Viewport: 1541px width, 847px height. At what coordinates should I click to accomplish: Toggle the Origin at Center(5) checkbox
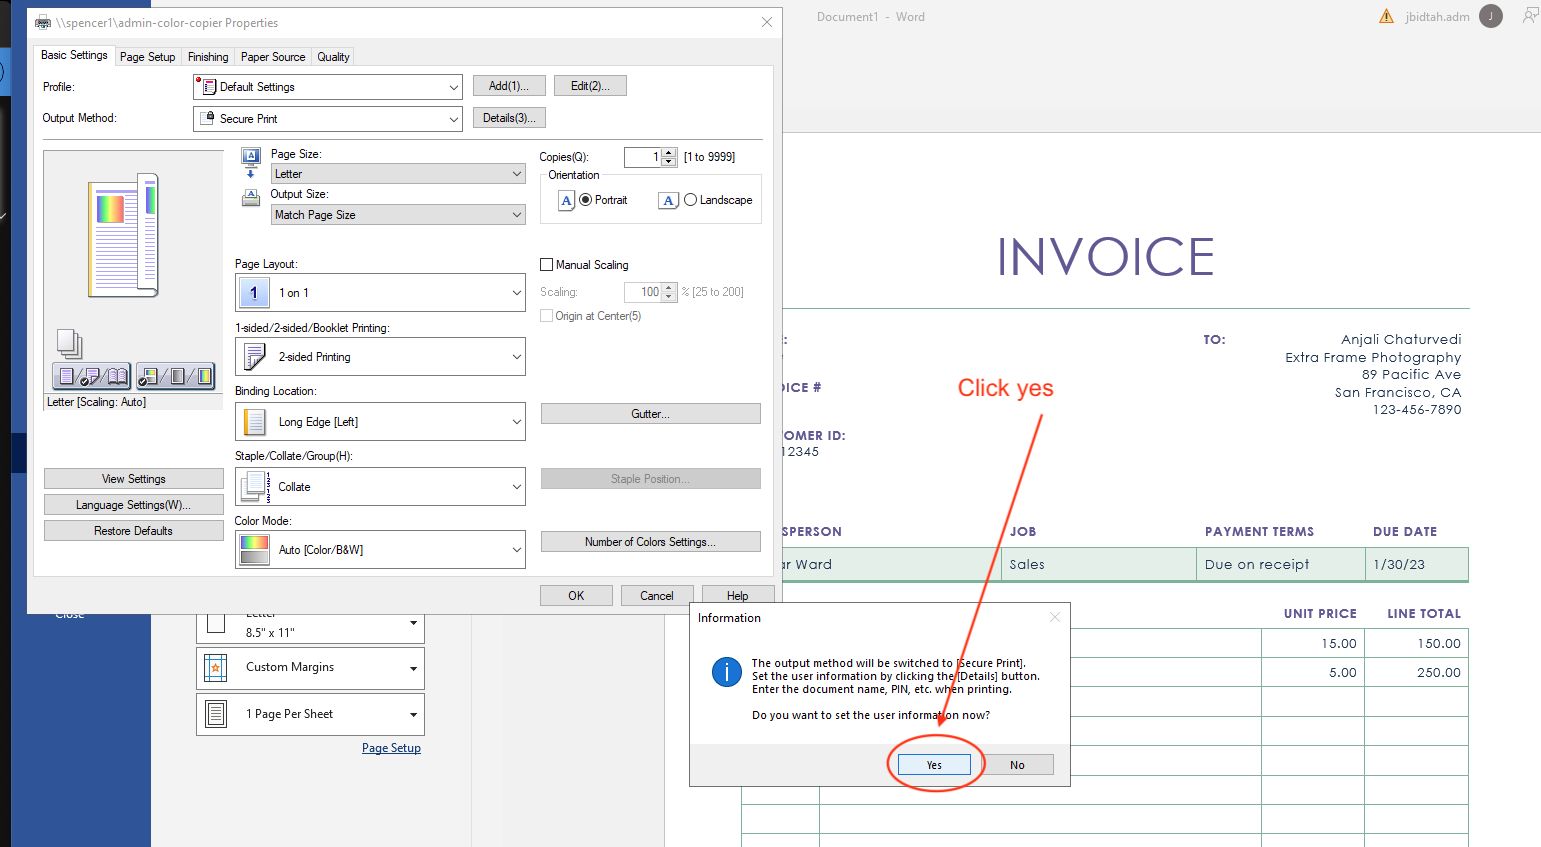pos(547,316)
